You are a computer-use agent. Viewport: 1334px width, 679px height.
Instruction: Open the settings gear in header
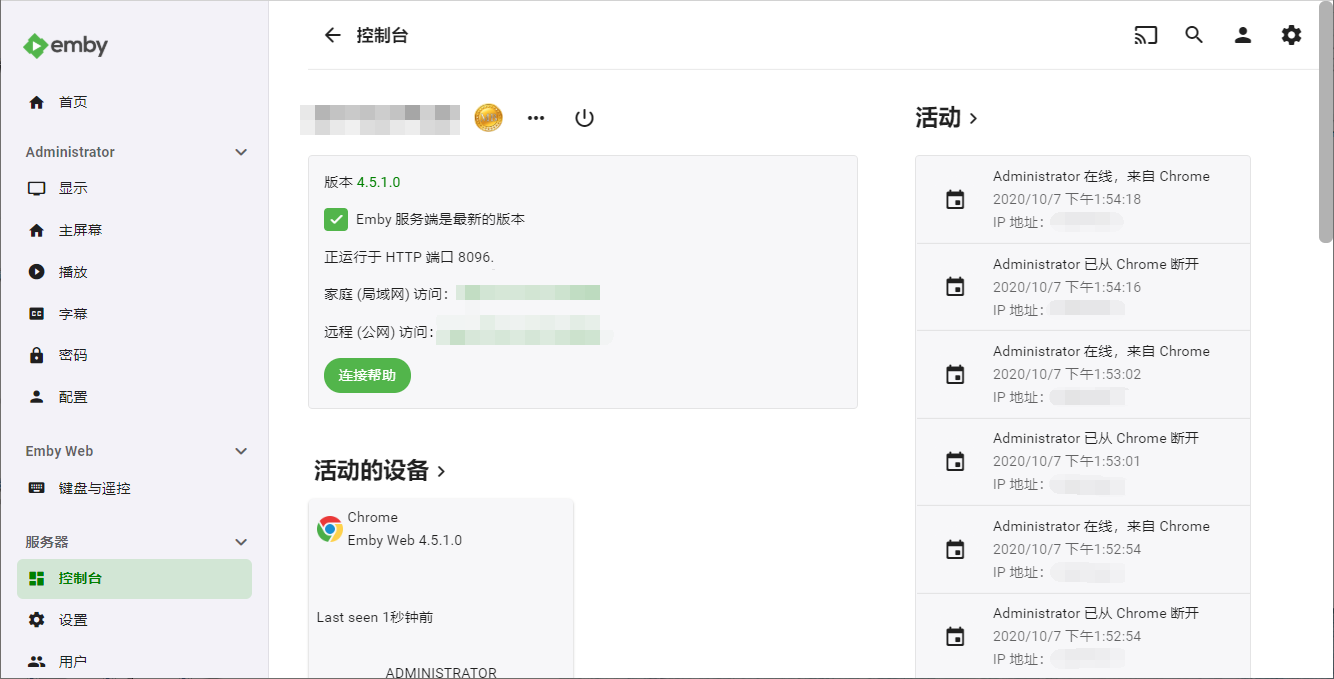coord(1292,35)
